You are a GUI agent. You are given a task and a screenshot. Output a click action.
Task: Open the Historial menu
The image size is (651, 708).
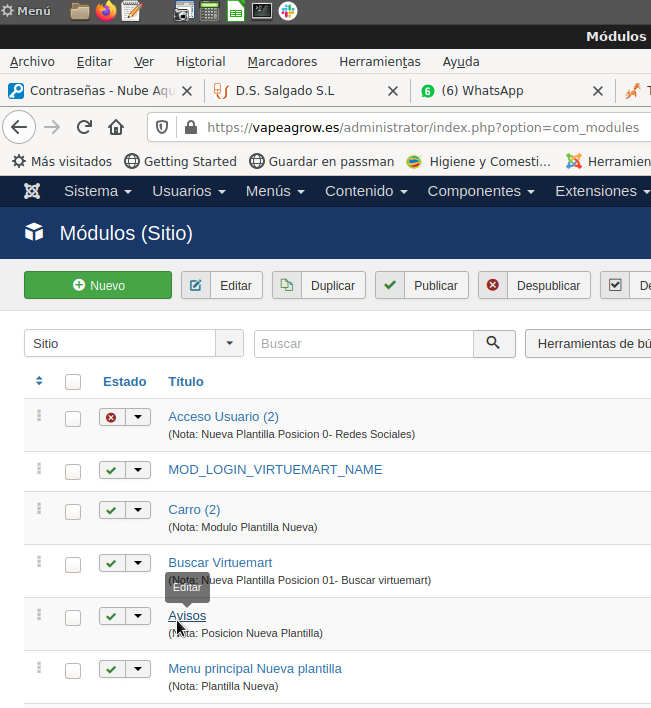(x=200, y=62)
